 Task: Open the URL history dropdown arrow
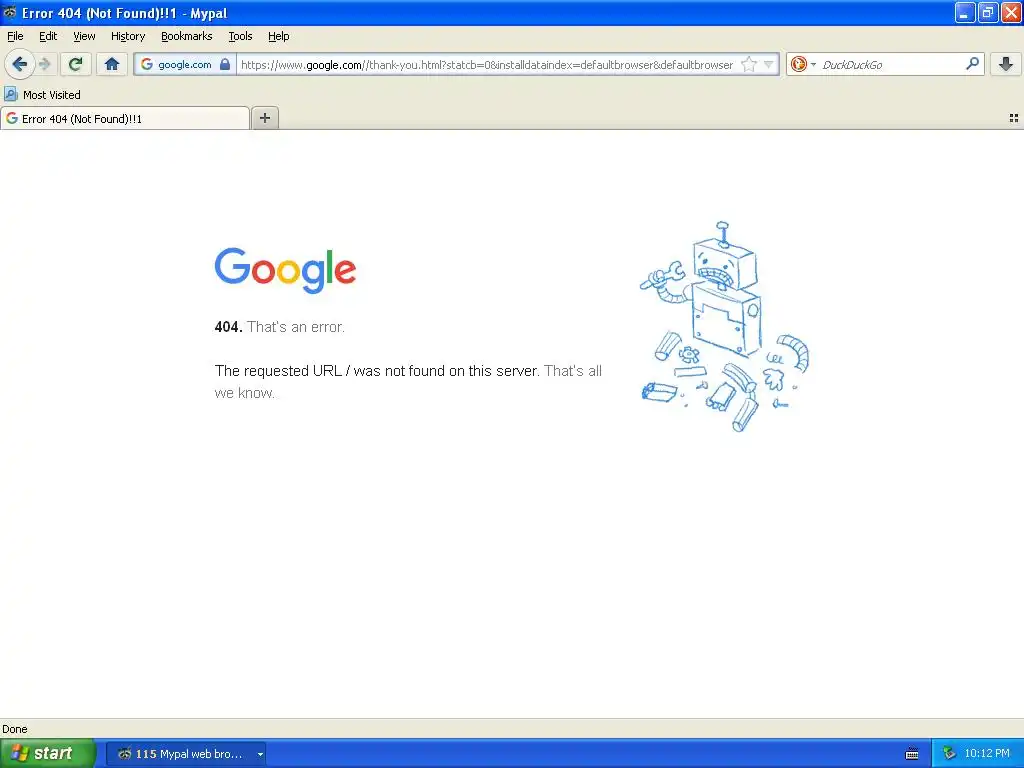point(769,64)
